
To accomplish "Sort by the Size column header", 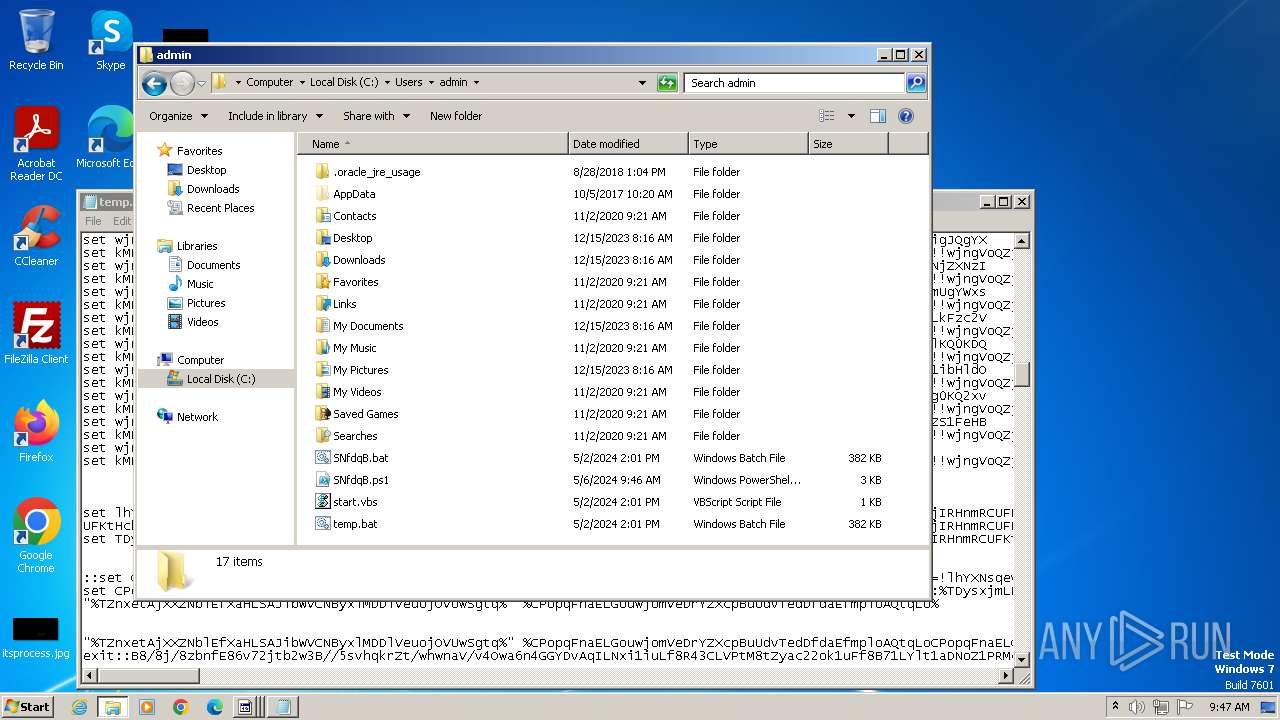I will point(847,144).
